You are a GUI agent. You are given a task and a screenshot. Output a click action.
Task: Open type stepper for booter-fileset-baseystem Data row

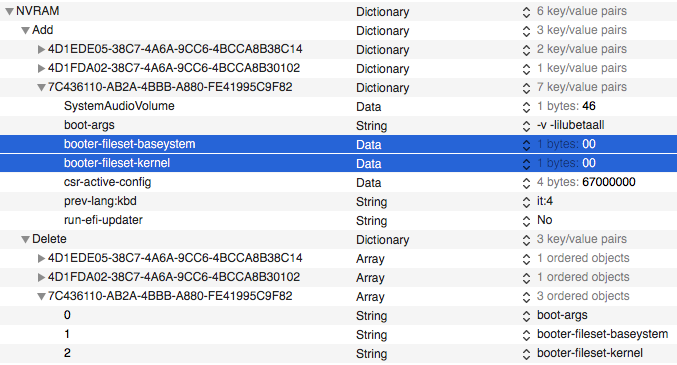(x=526, y=145)
